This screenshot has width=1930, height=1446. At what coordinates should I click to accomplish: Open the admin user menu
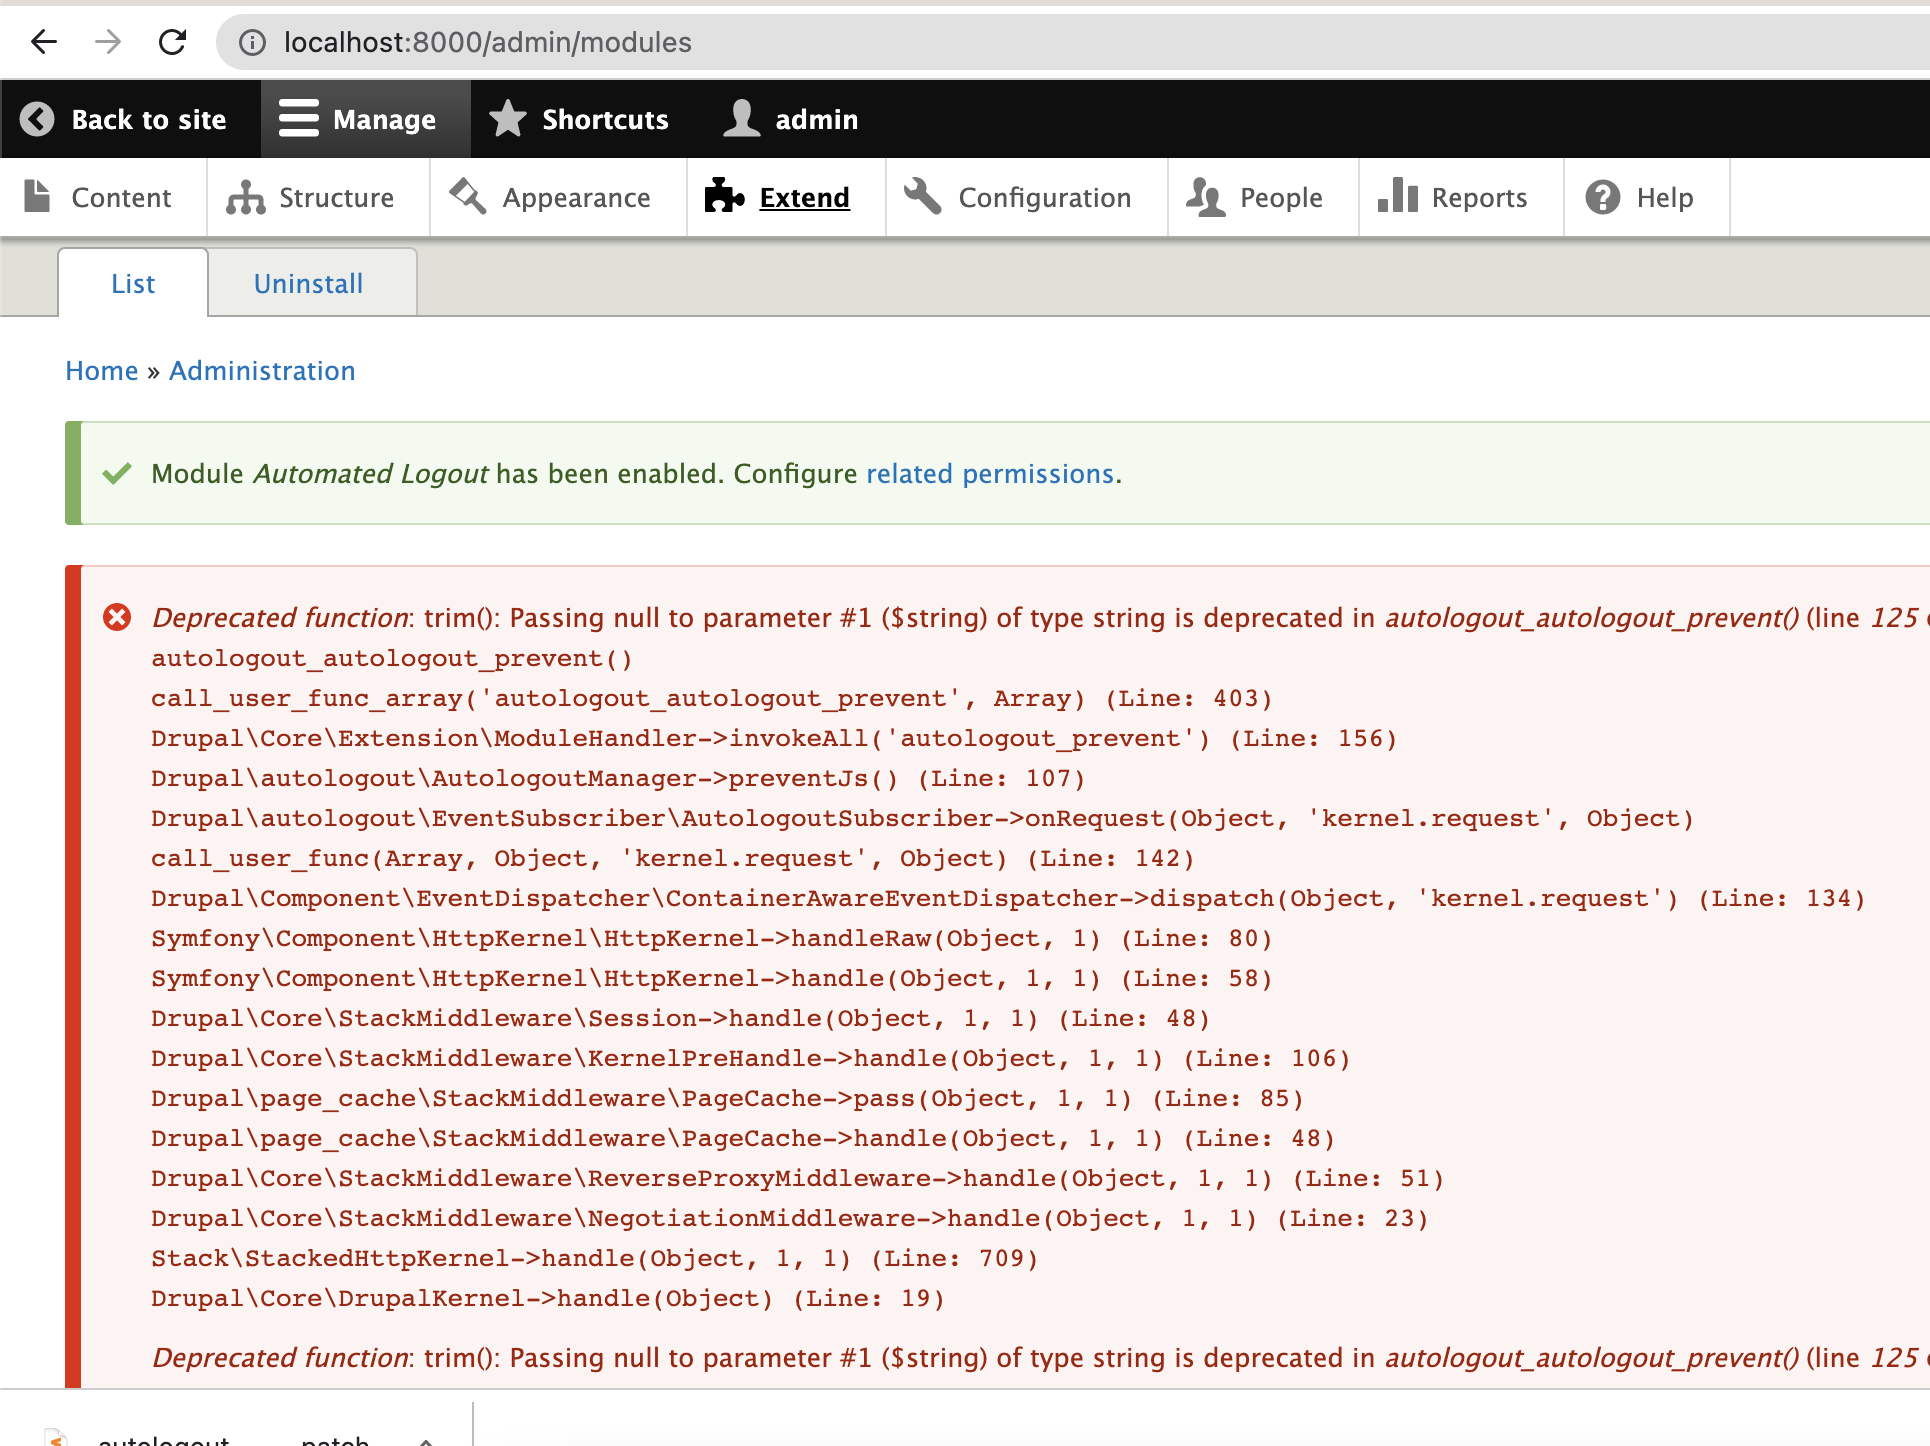[789, 119]
